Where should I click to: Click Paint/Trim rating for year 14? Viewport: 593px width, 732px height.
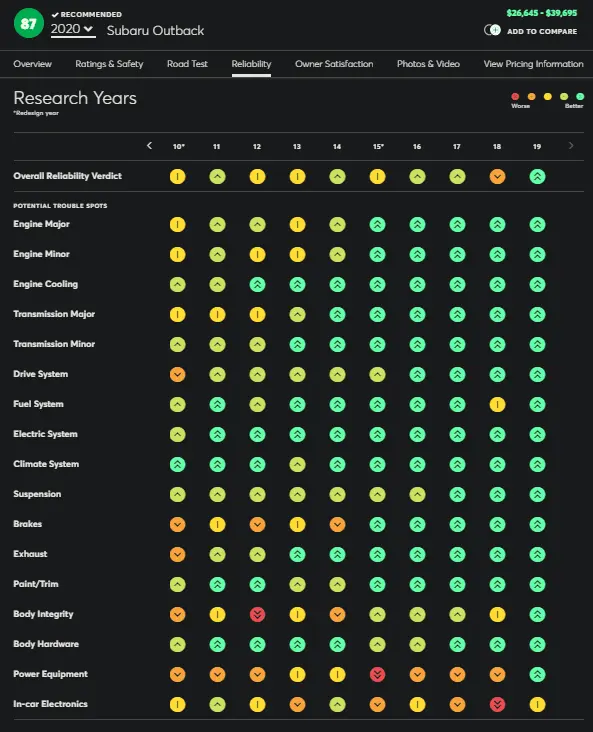(337, 584)
